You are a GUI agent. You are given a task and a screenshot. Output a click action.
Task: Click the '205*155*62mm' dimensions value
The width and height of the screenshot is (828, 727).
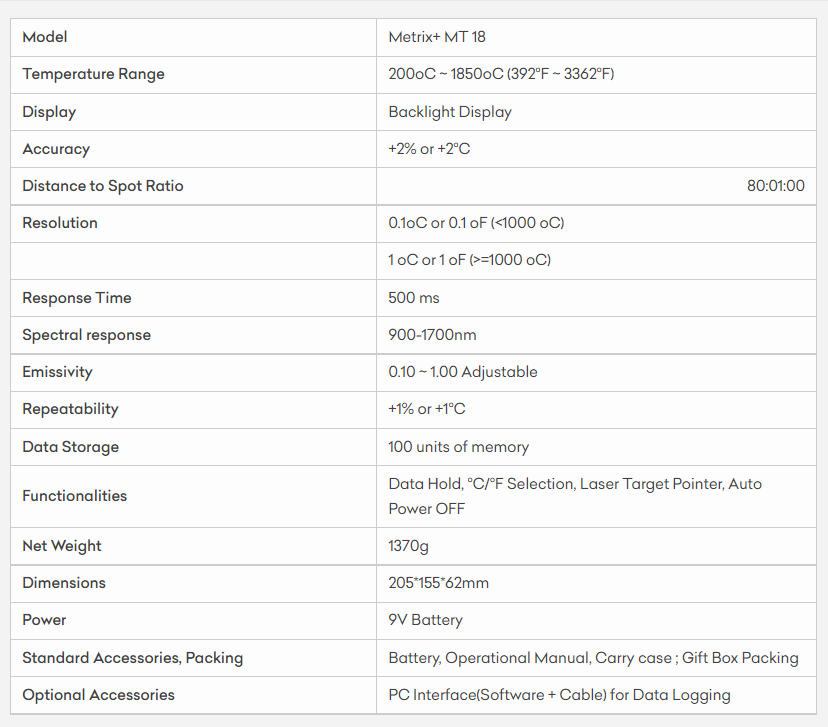(439, 583)
